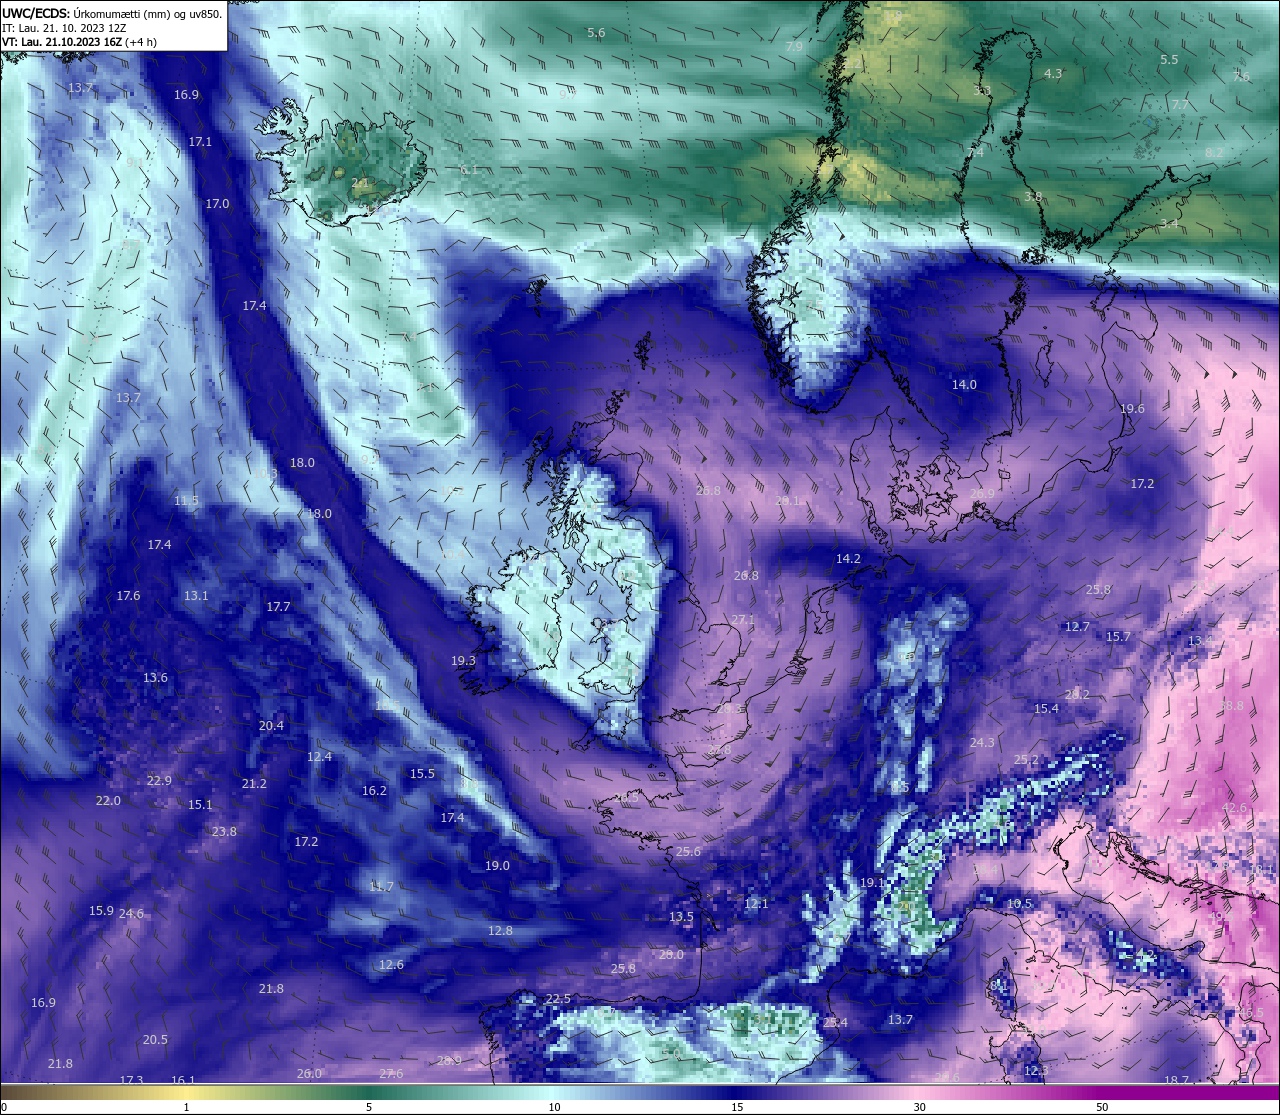Screen dimensions: 1280x1115
Task: Click the 12.1 value on the map
Action: tap(756, 903)
